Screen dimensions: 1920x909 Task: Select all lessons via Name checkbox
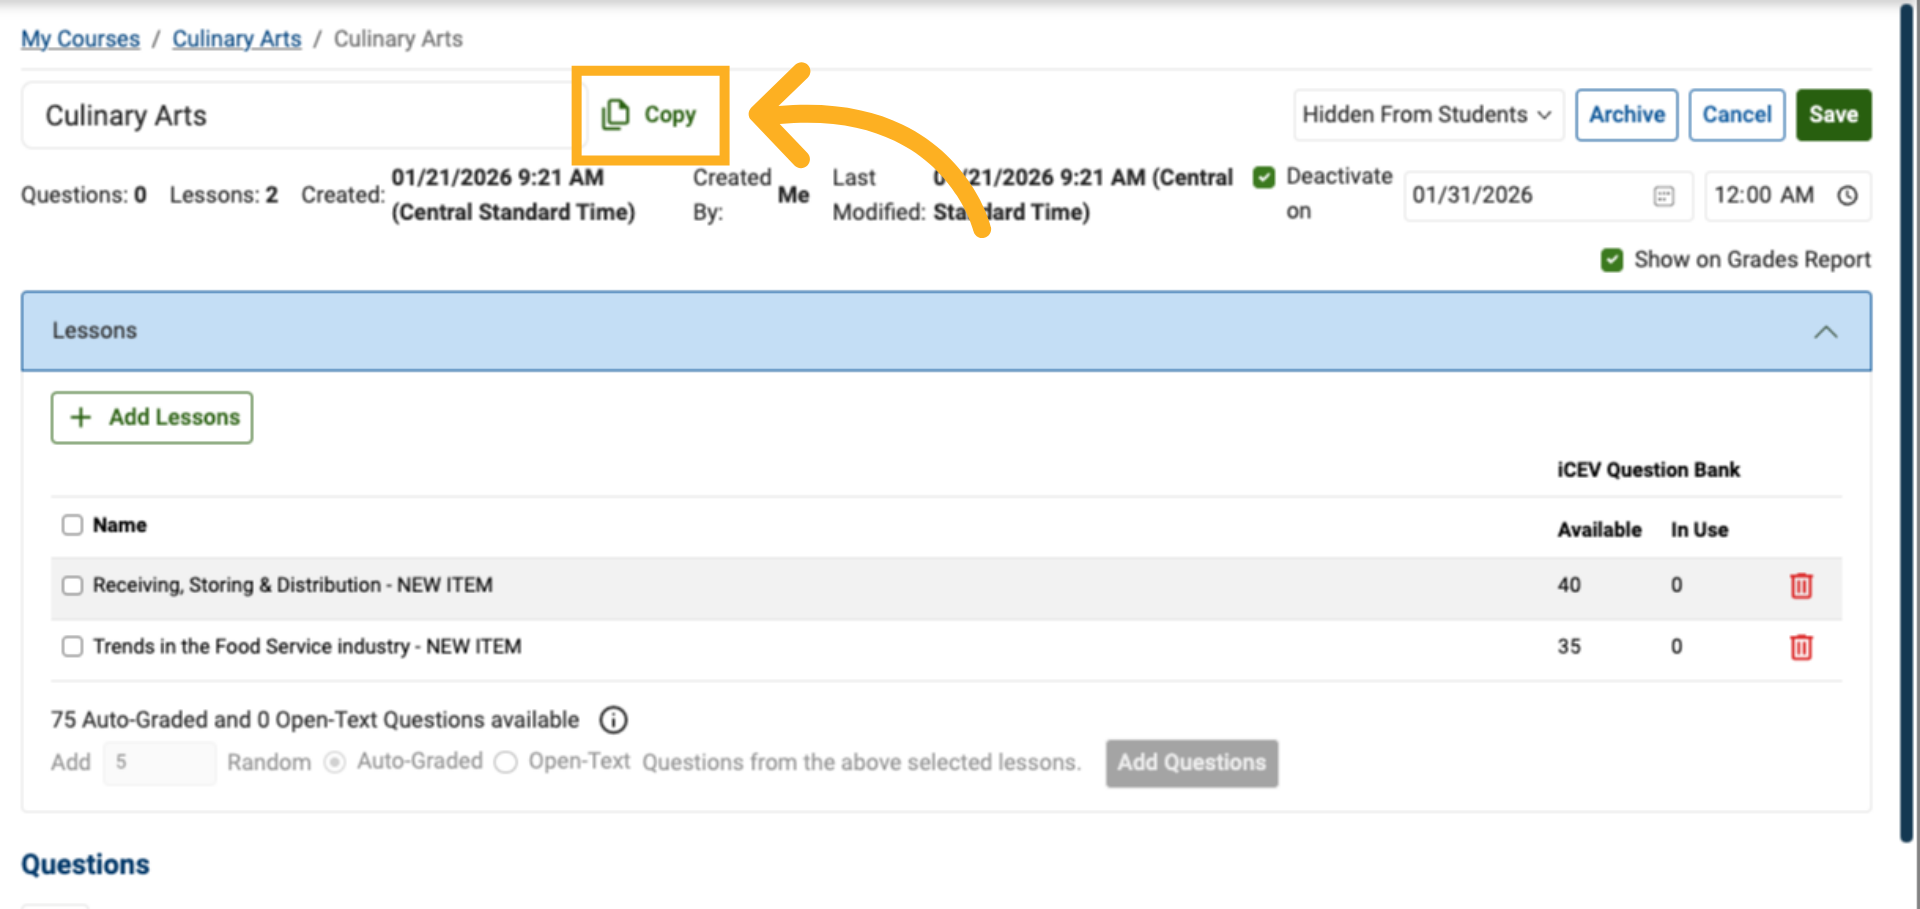click(72, 525)
